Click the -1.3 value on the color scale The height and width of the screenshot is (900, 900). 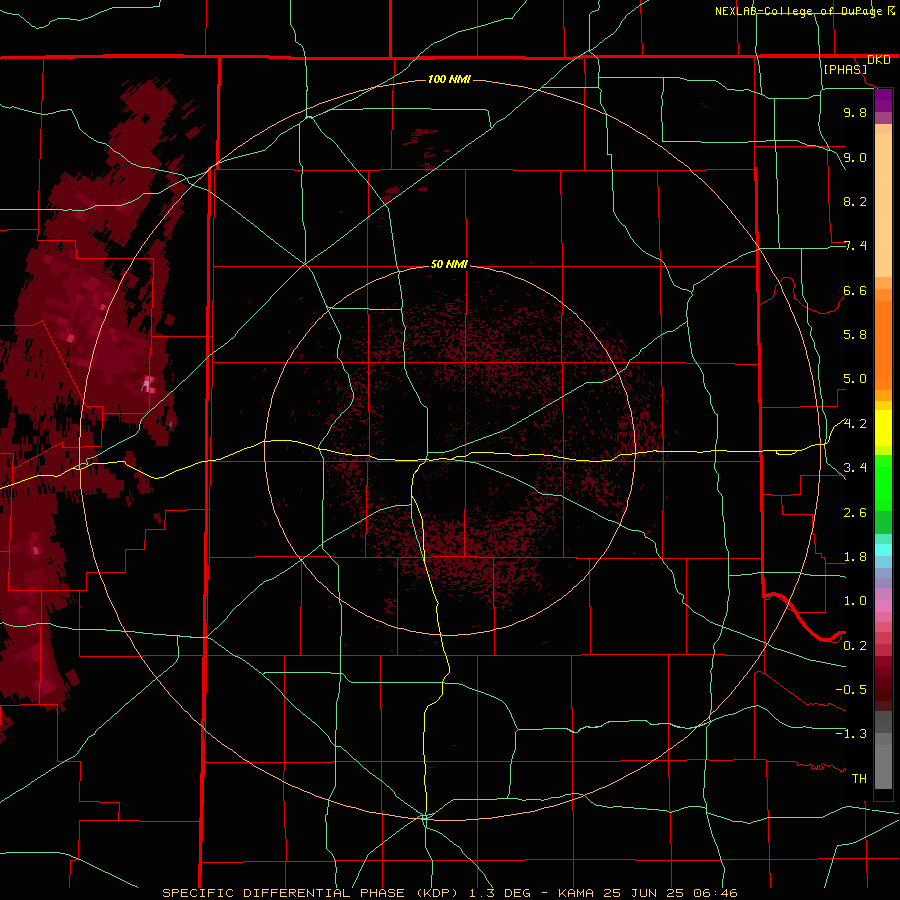tap(851, 734)
